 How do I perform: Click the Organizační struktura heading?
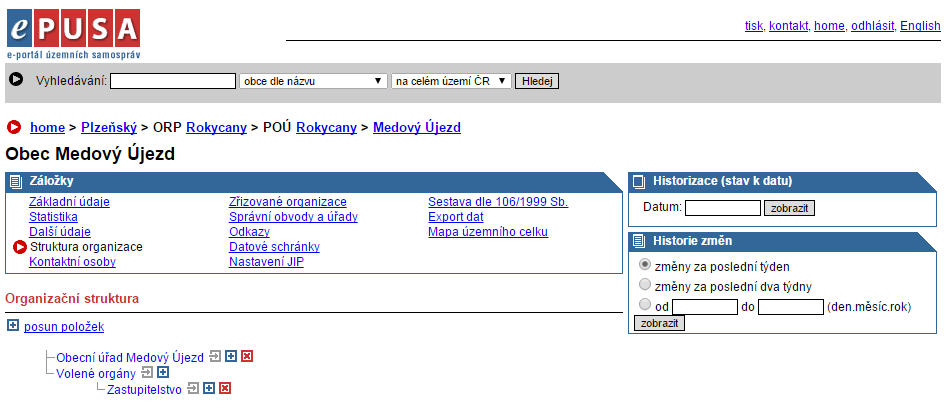(72, 298)
